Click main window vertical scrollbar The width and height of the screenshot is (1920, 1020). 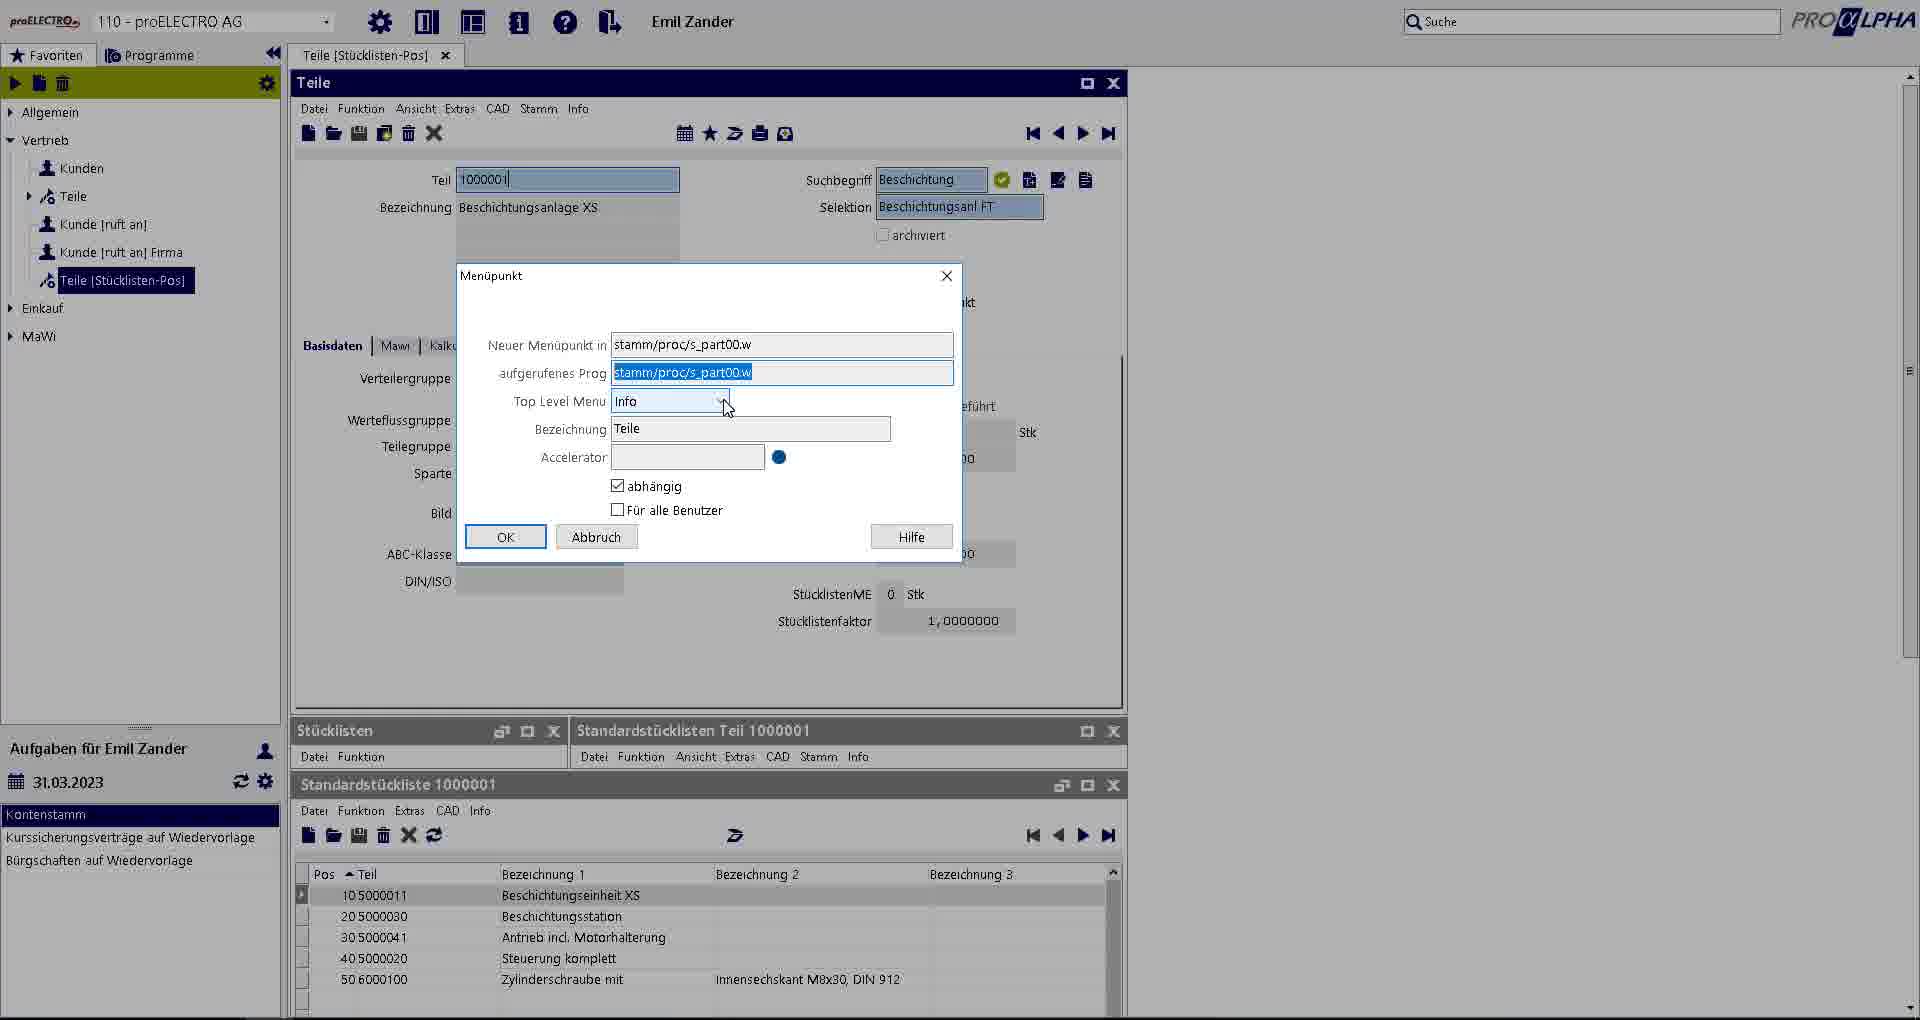click(1910, 370)
